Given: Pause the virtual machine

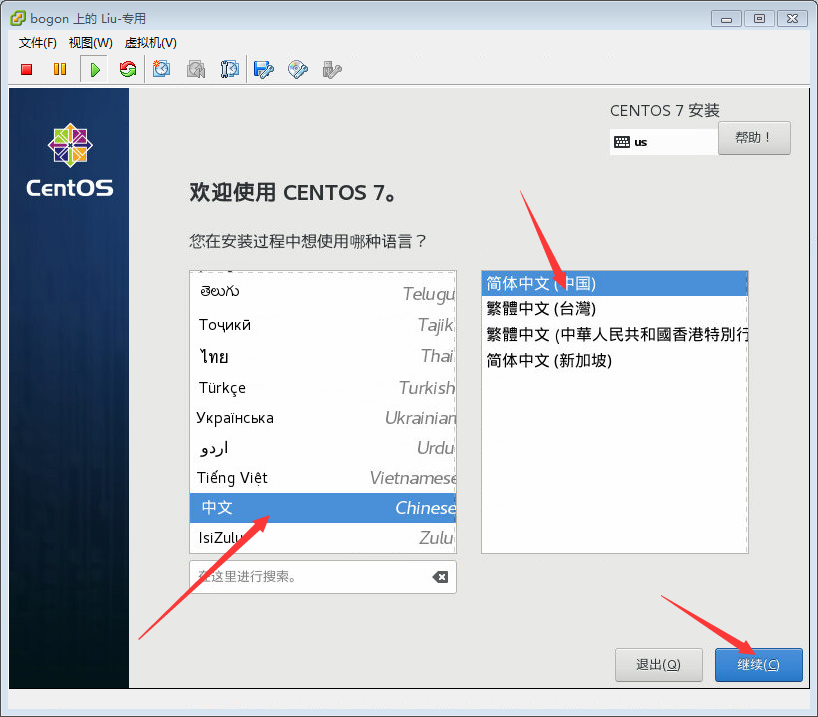Looking at the screenshot, I should [60, 69].
